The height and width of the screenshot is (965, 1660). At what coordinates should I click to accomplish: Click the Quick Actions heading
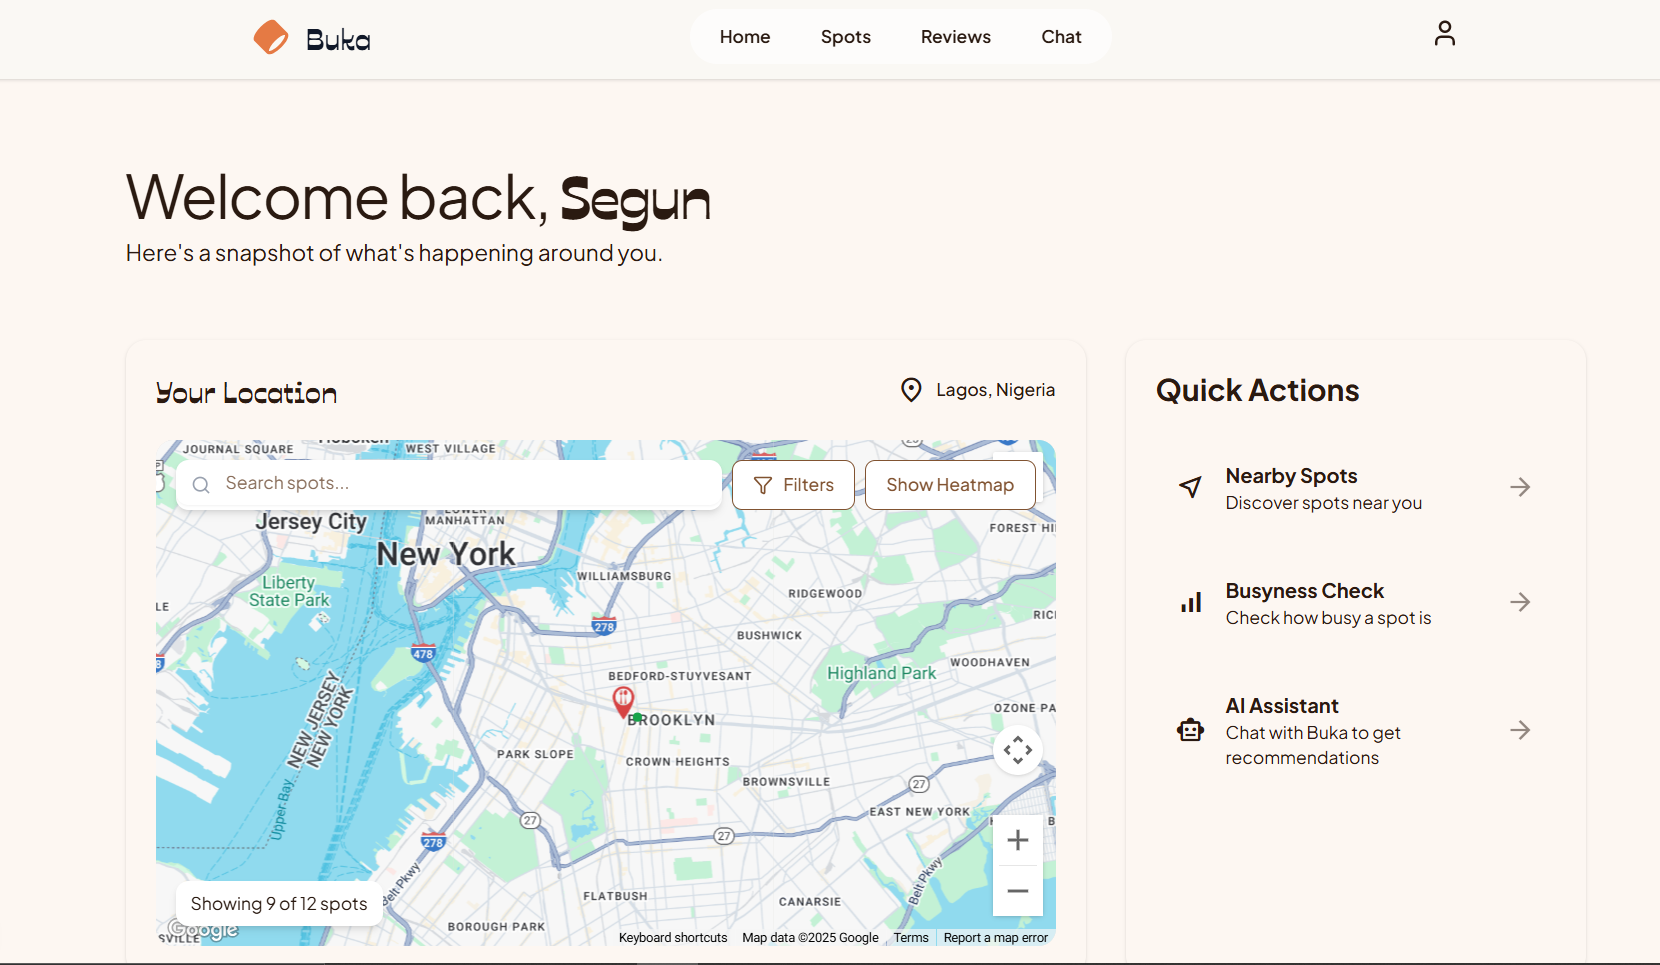point(1257,390)
